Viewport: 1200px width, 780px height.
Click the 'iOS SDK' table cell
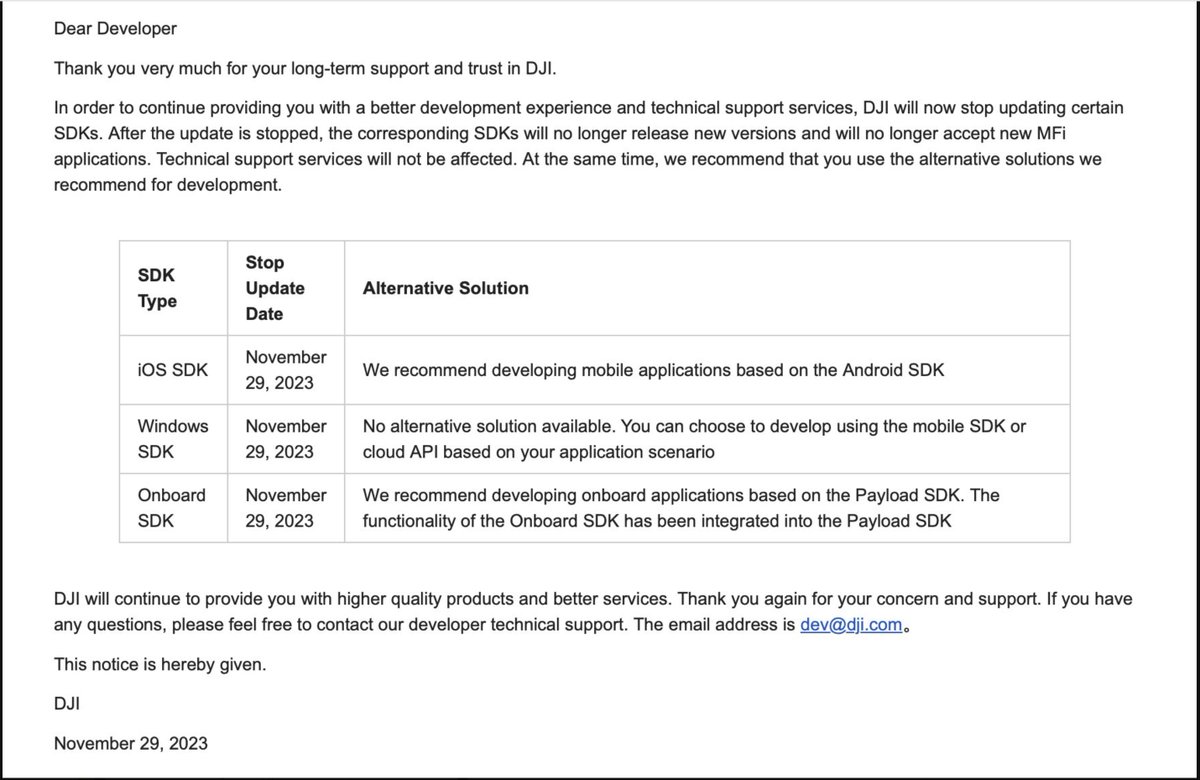163,370
